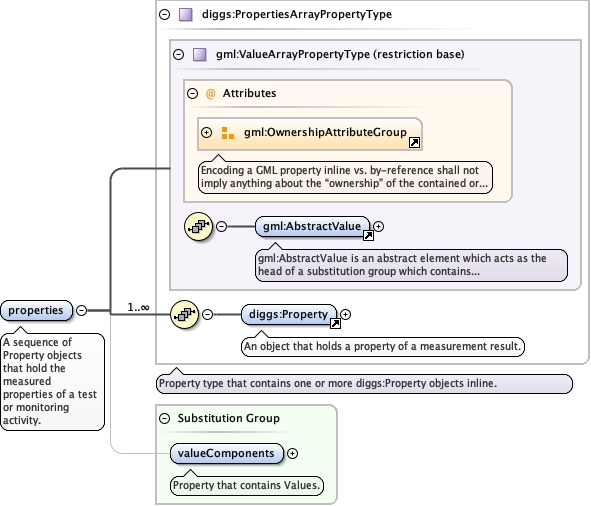Click 'Property that contains Values.' annotation
Image resolution: width=591 pixels, height=506 pixels.
click(247, 486)
